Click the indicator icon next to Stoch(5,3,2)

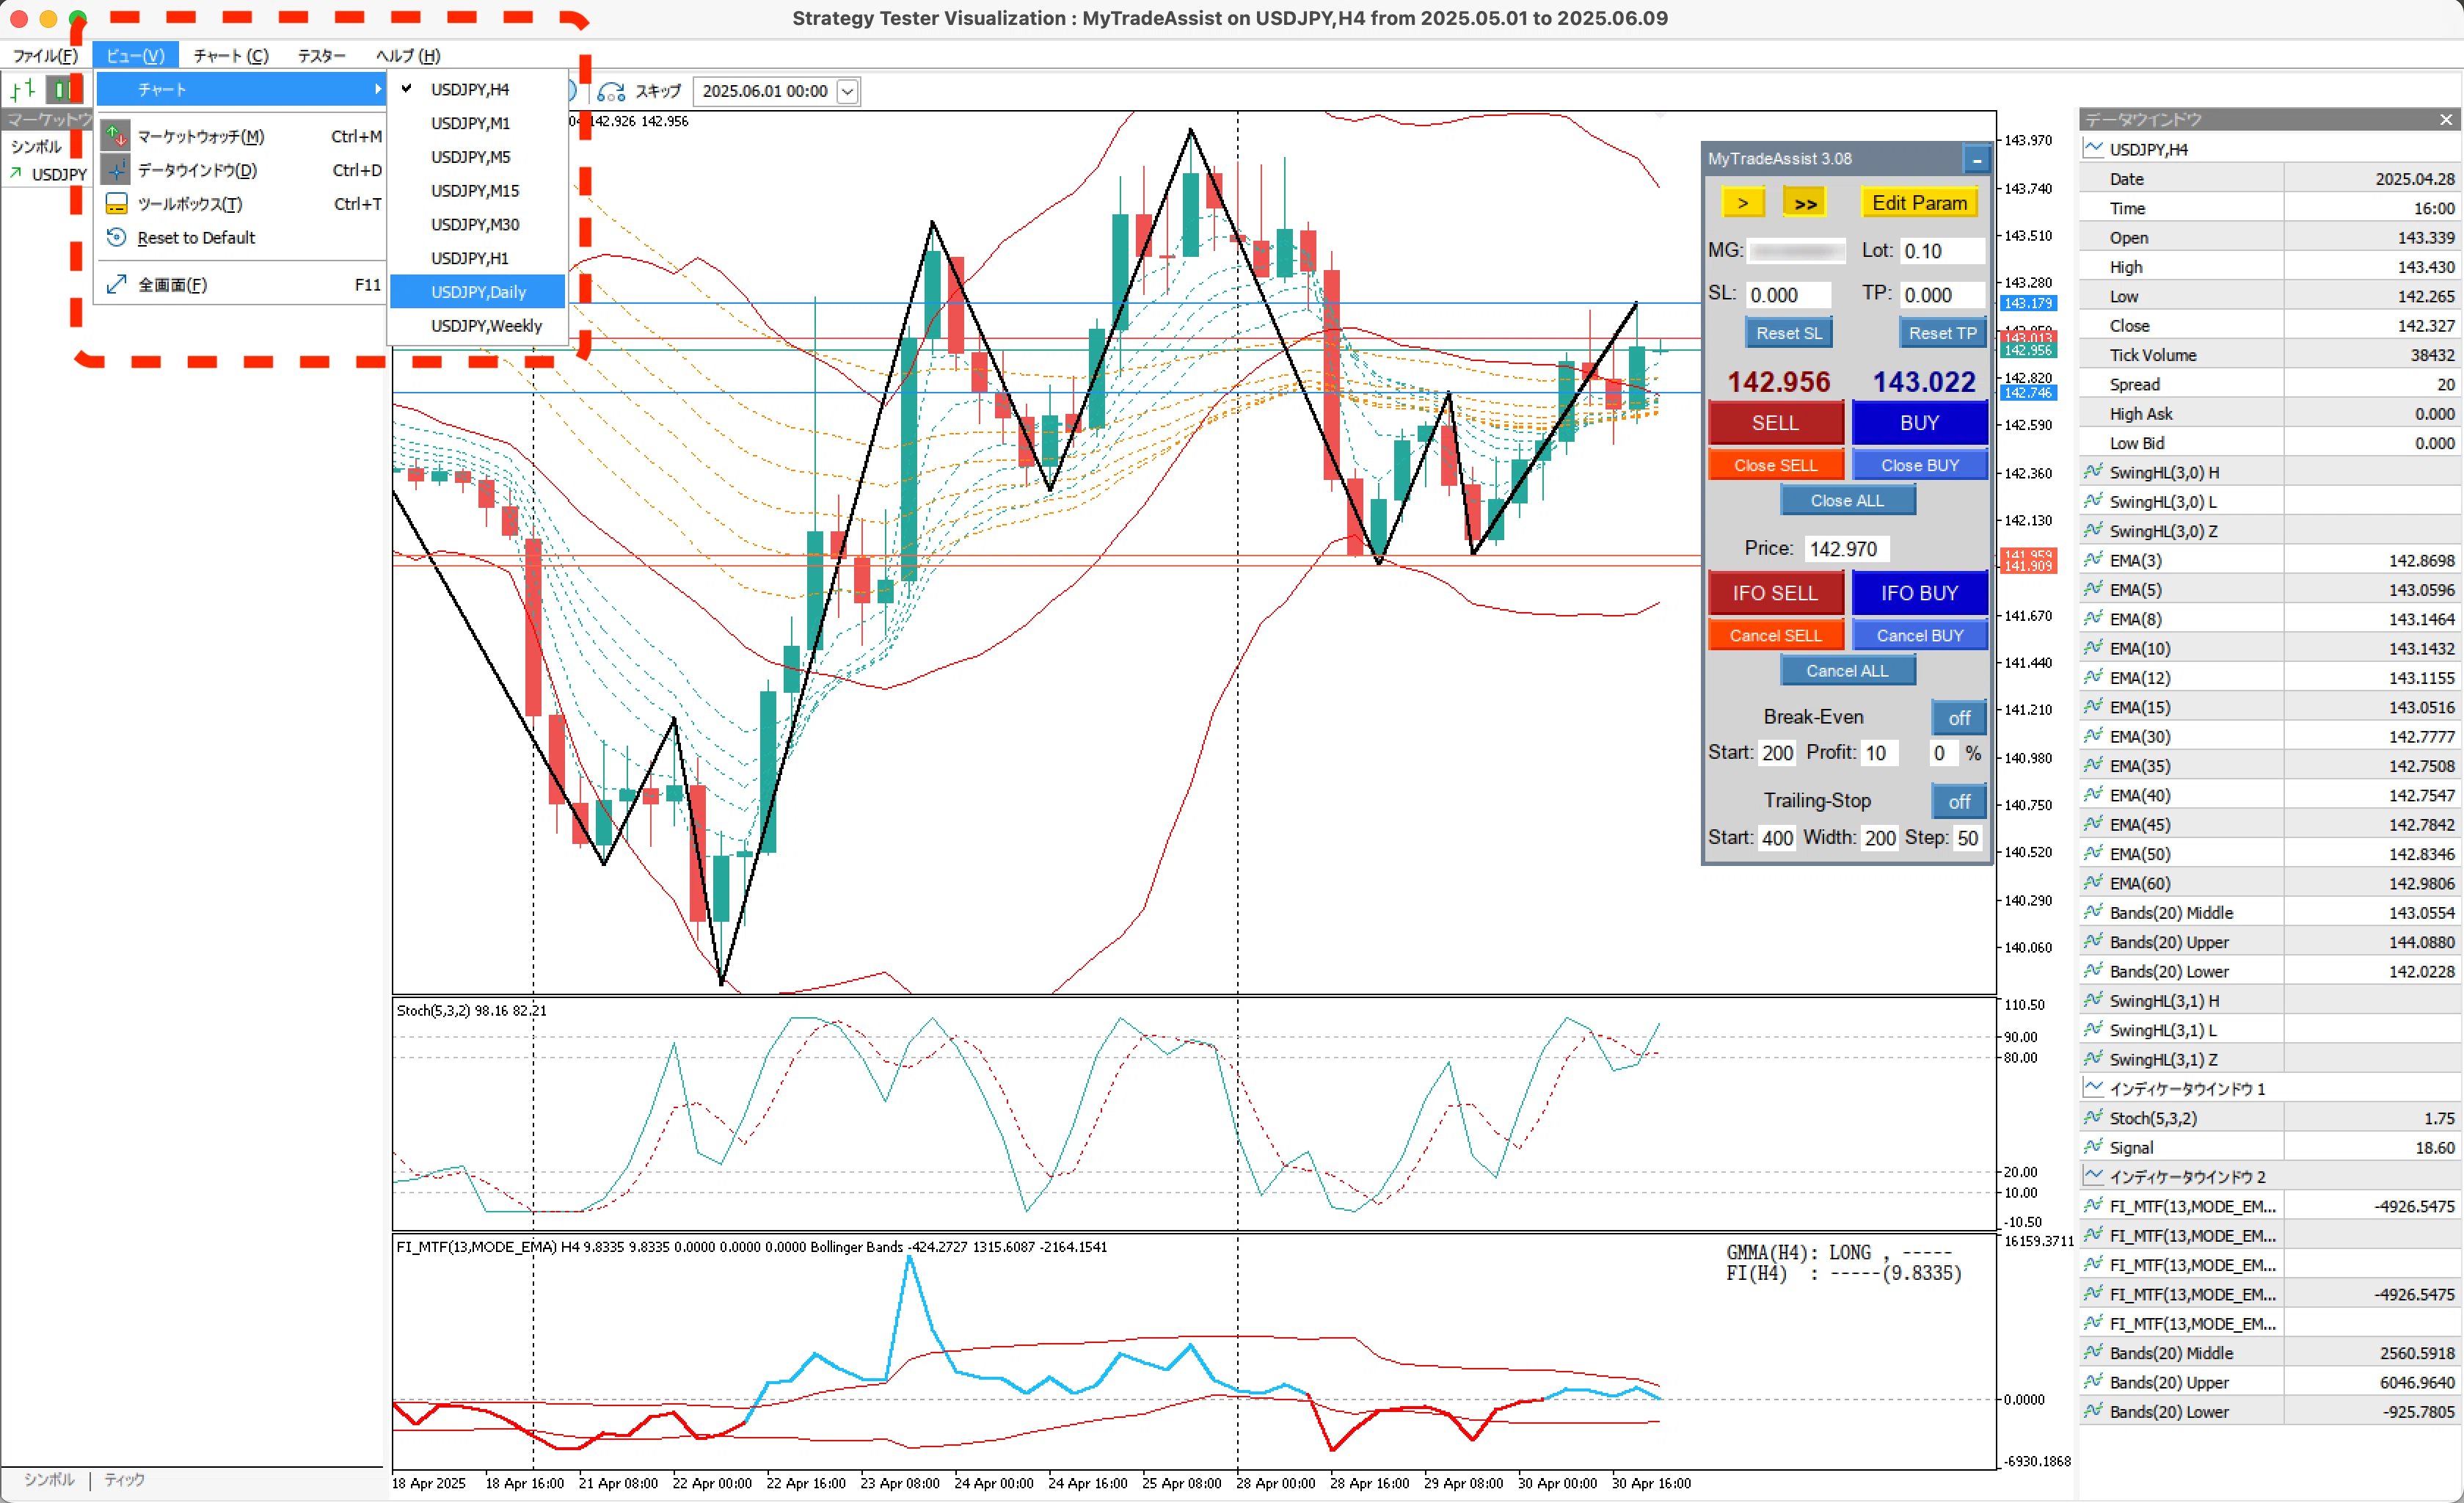click(x=2093, y=1118)
